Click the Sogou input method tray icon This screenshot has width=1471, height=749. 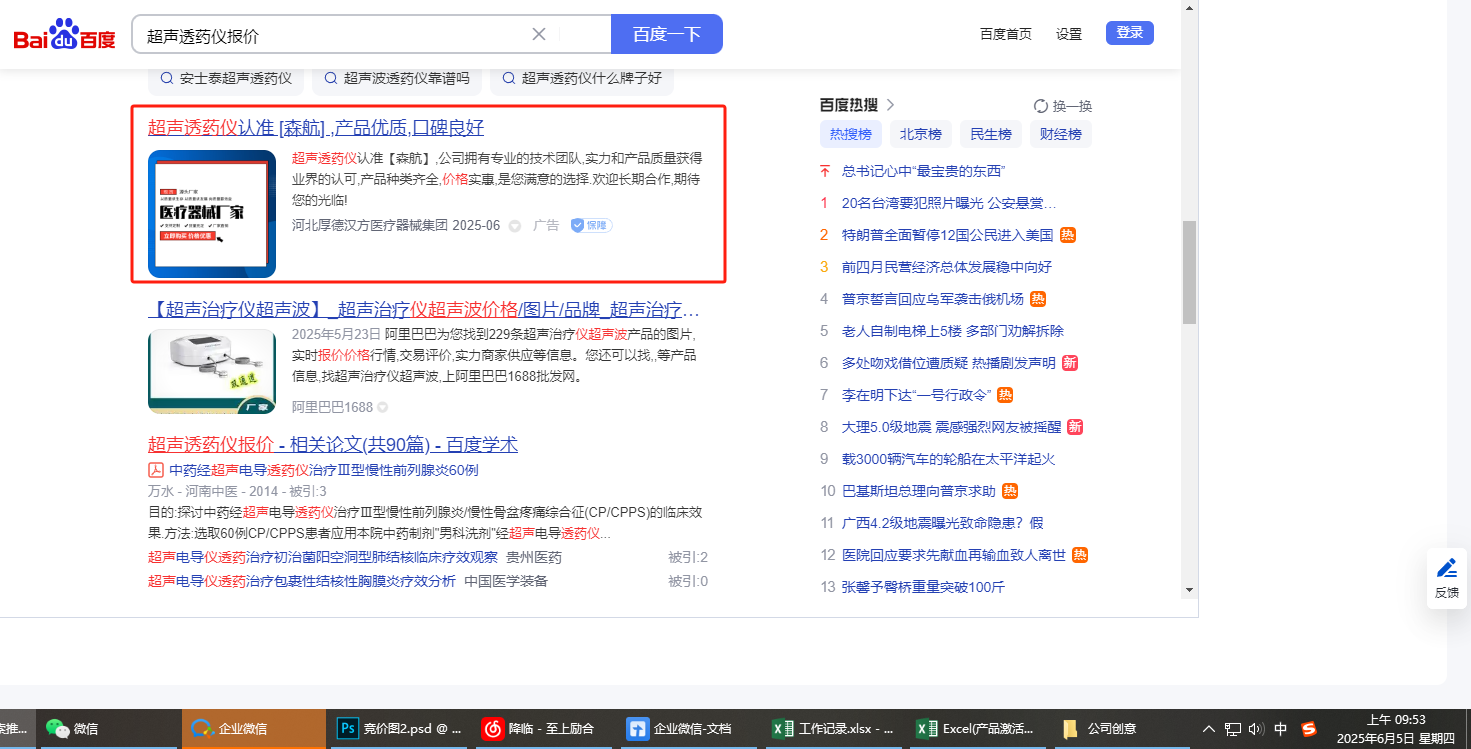1308,729
